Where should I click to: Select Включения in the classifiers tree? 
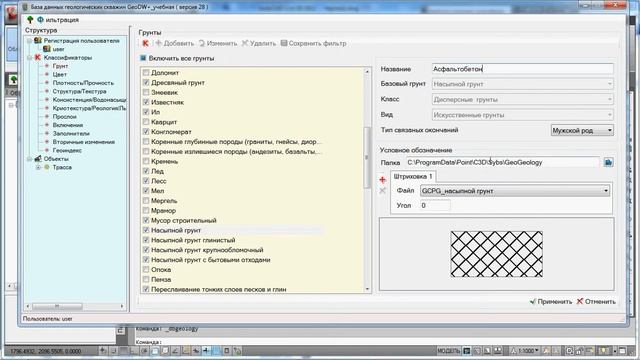67,125
